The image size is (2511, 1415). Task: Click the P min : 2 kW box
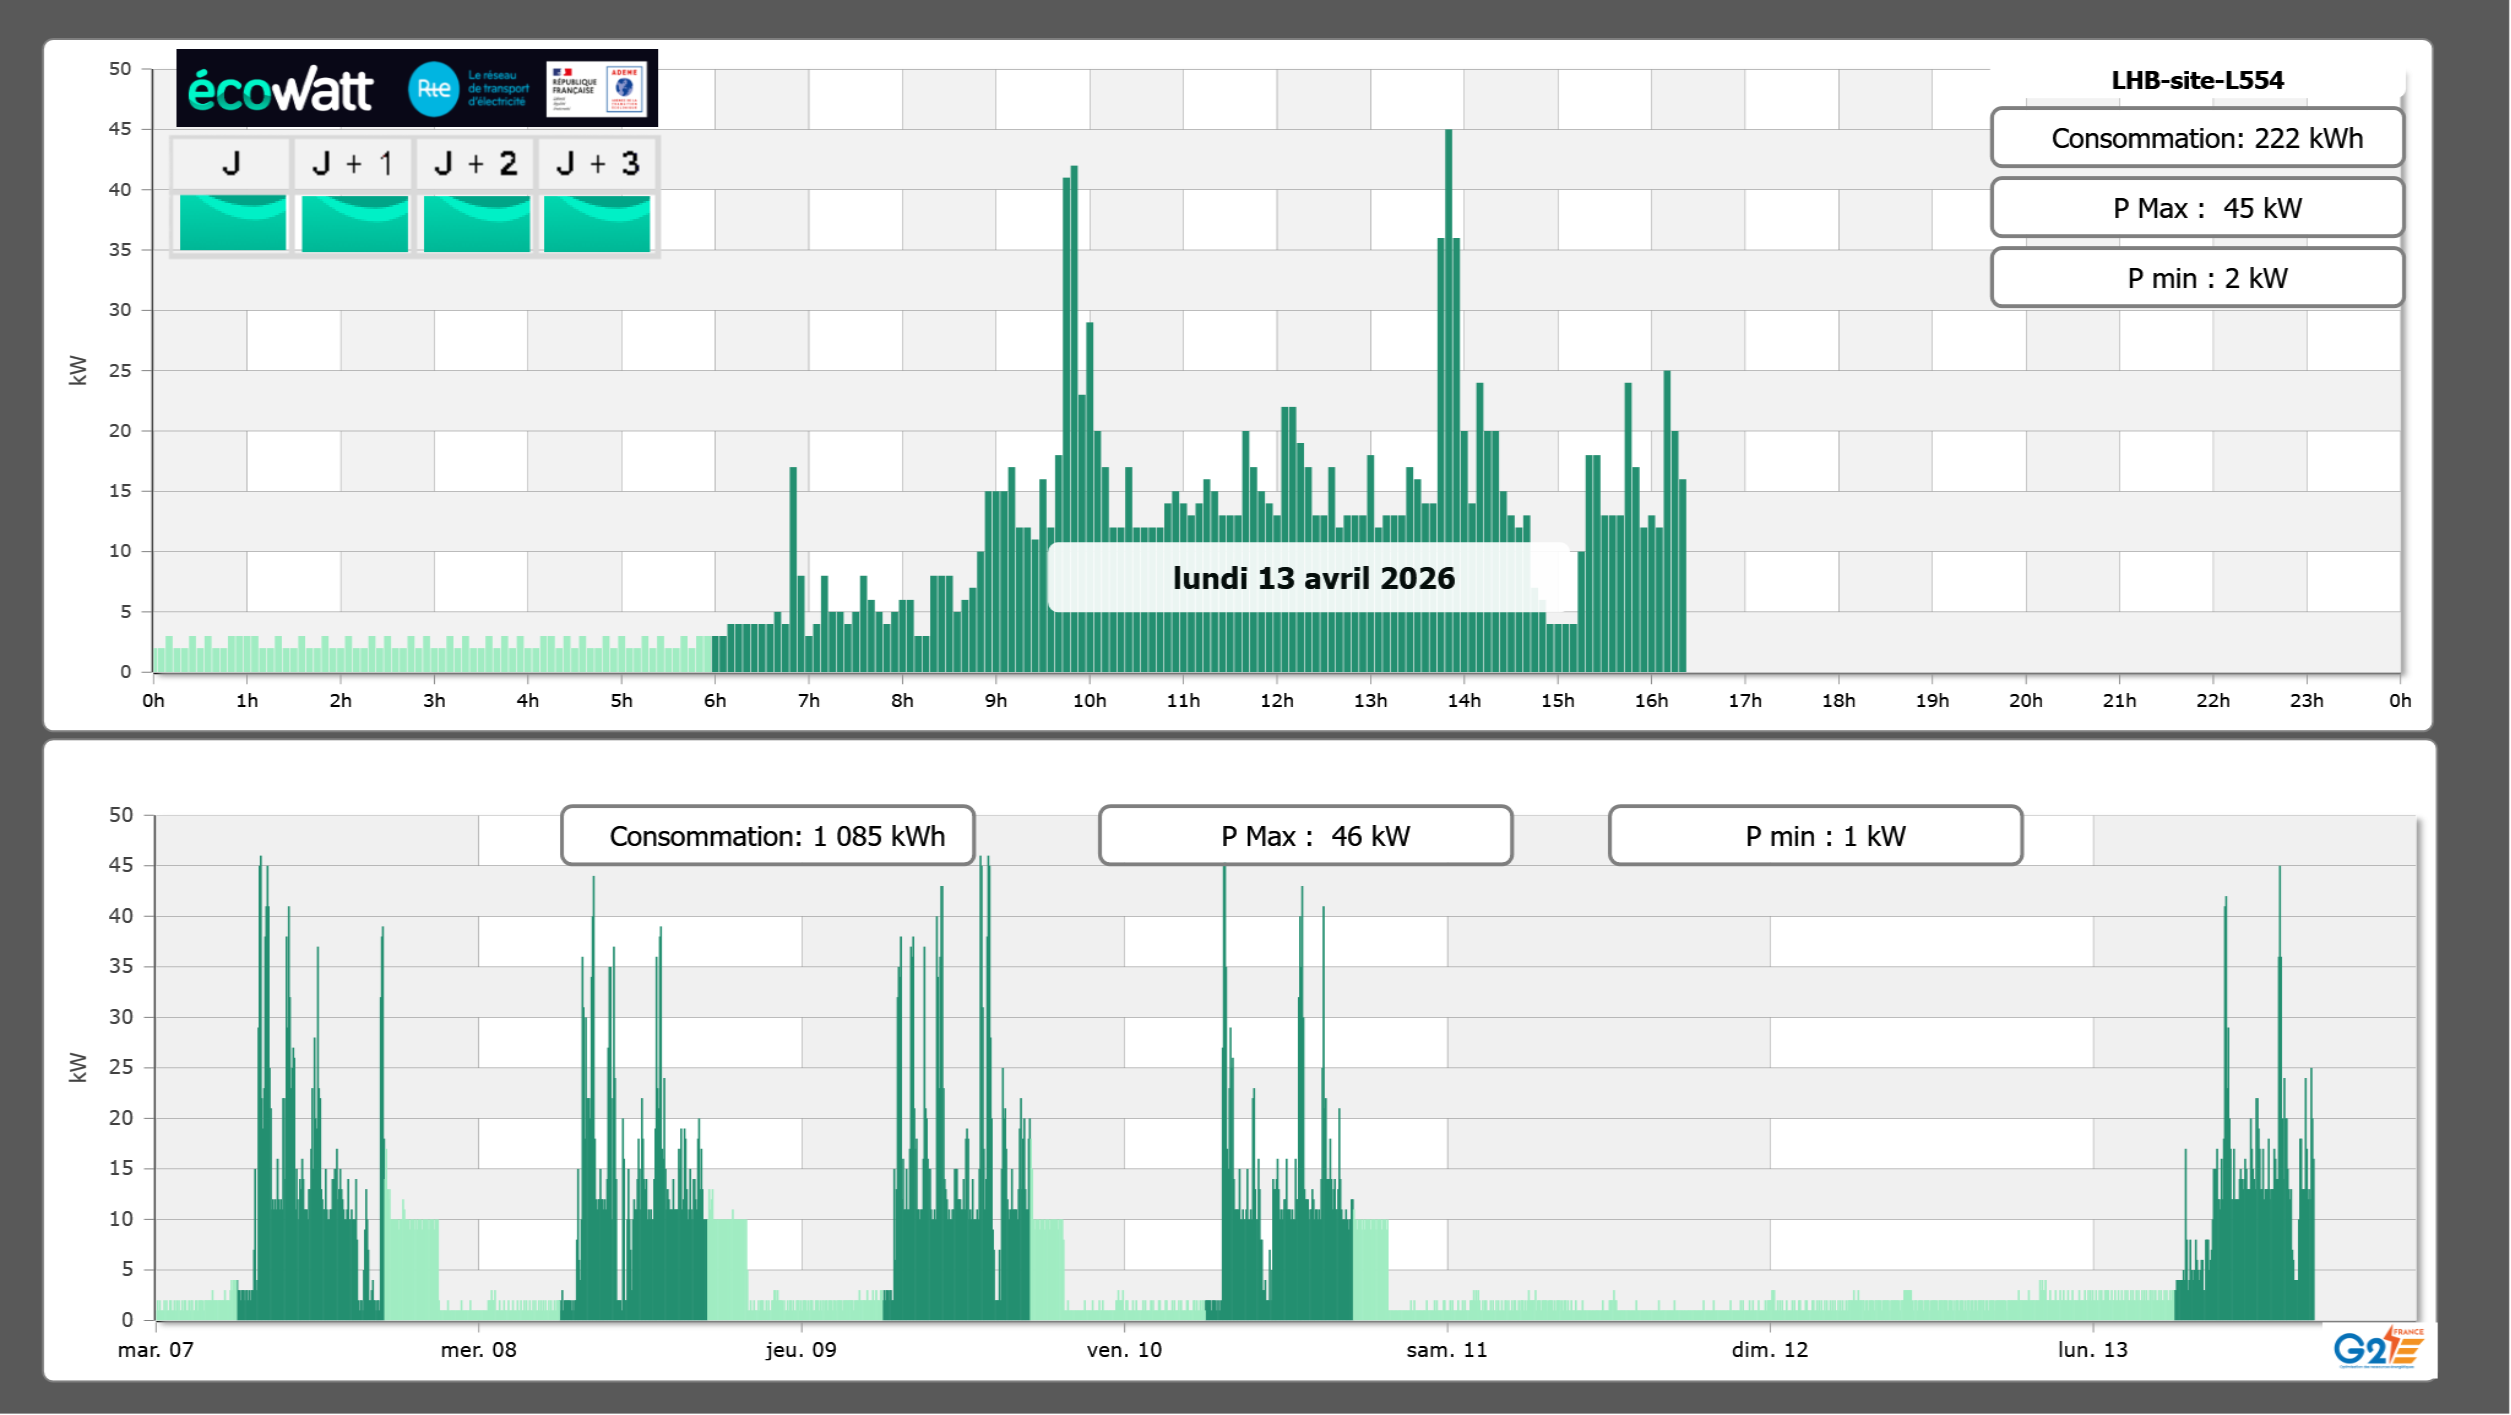point(2196,278)
